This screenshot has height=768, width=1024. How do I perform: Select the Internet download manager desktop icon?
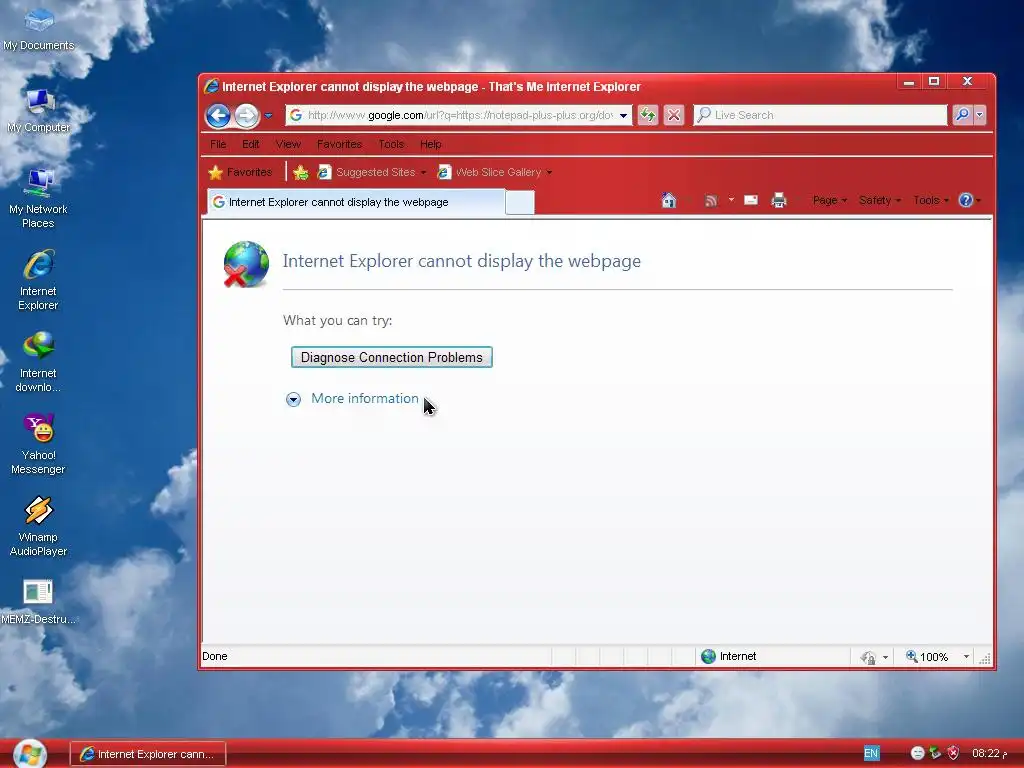pos(38,362)
